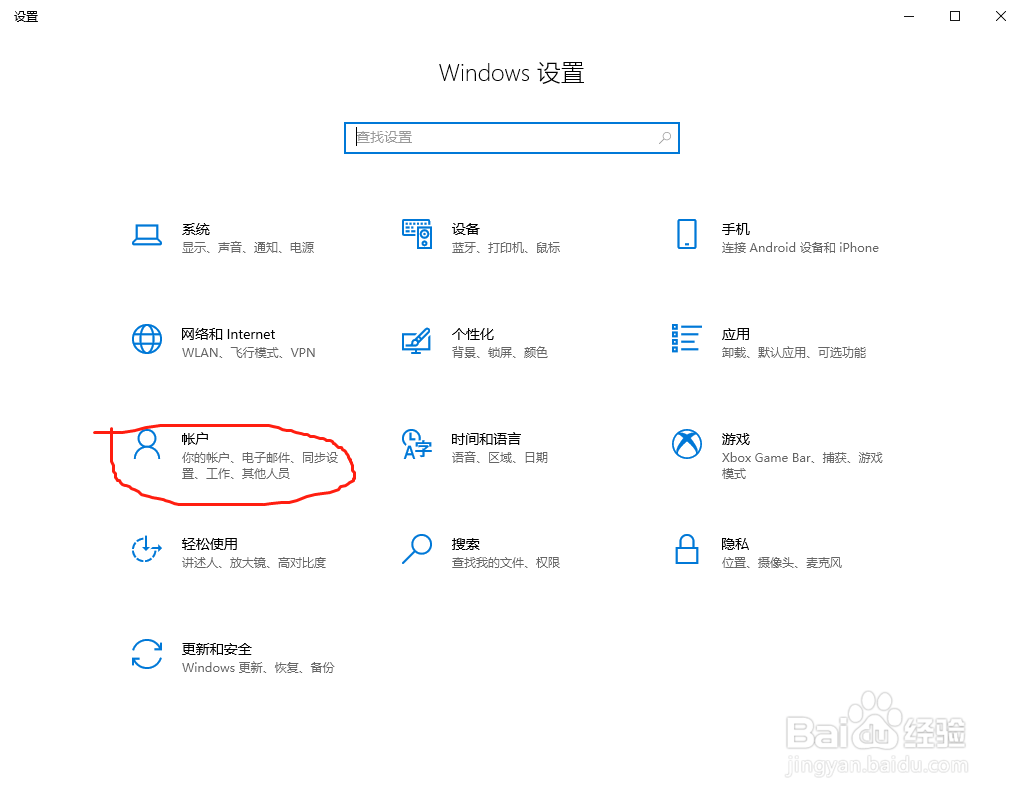The width and height of the screenshot is (1024, 800).
Task: Open the 手机 settings title
Action: pyautogui.click(x=735, y=229)
